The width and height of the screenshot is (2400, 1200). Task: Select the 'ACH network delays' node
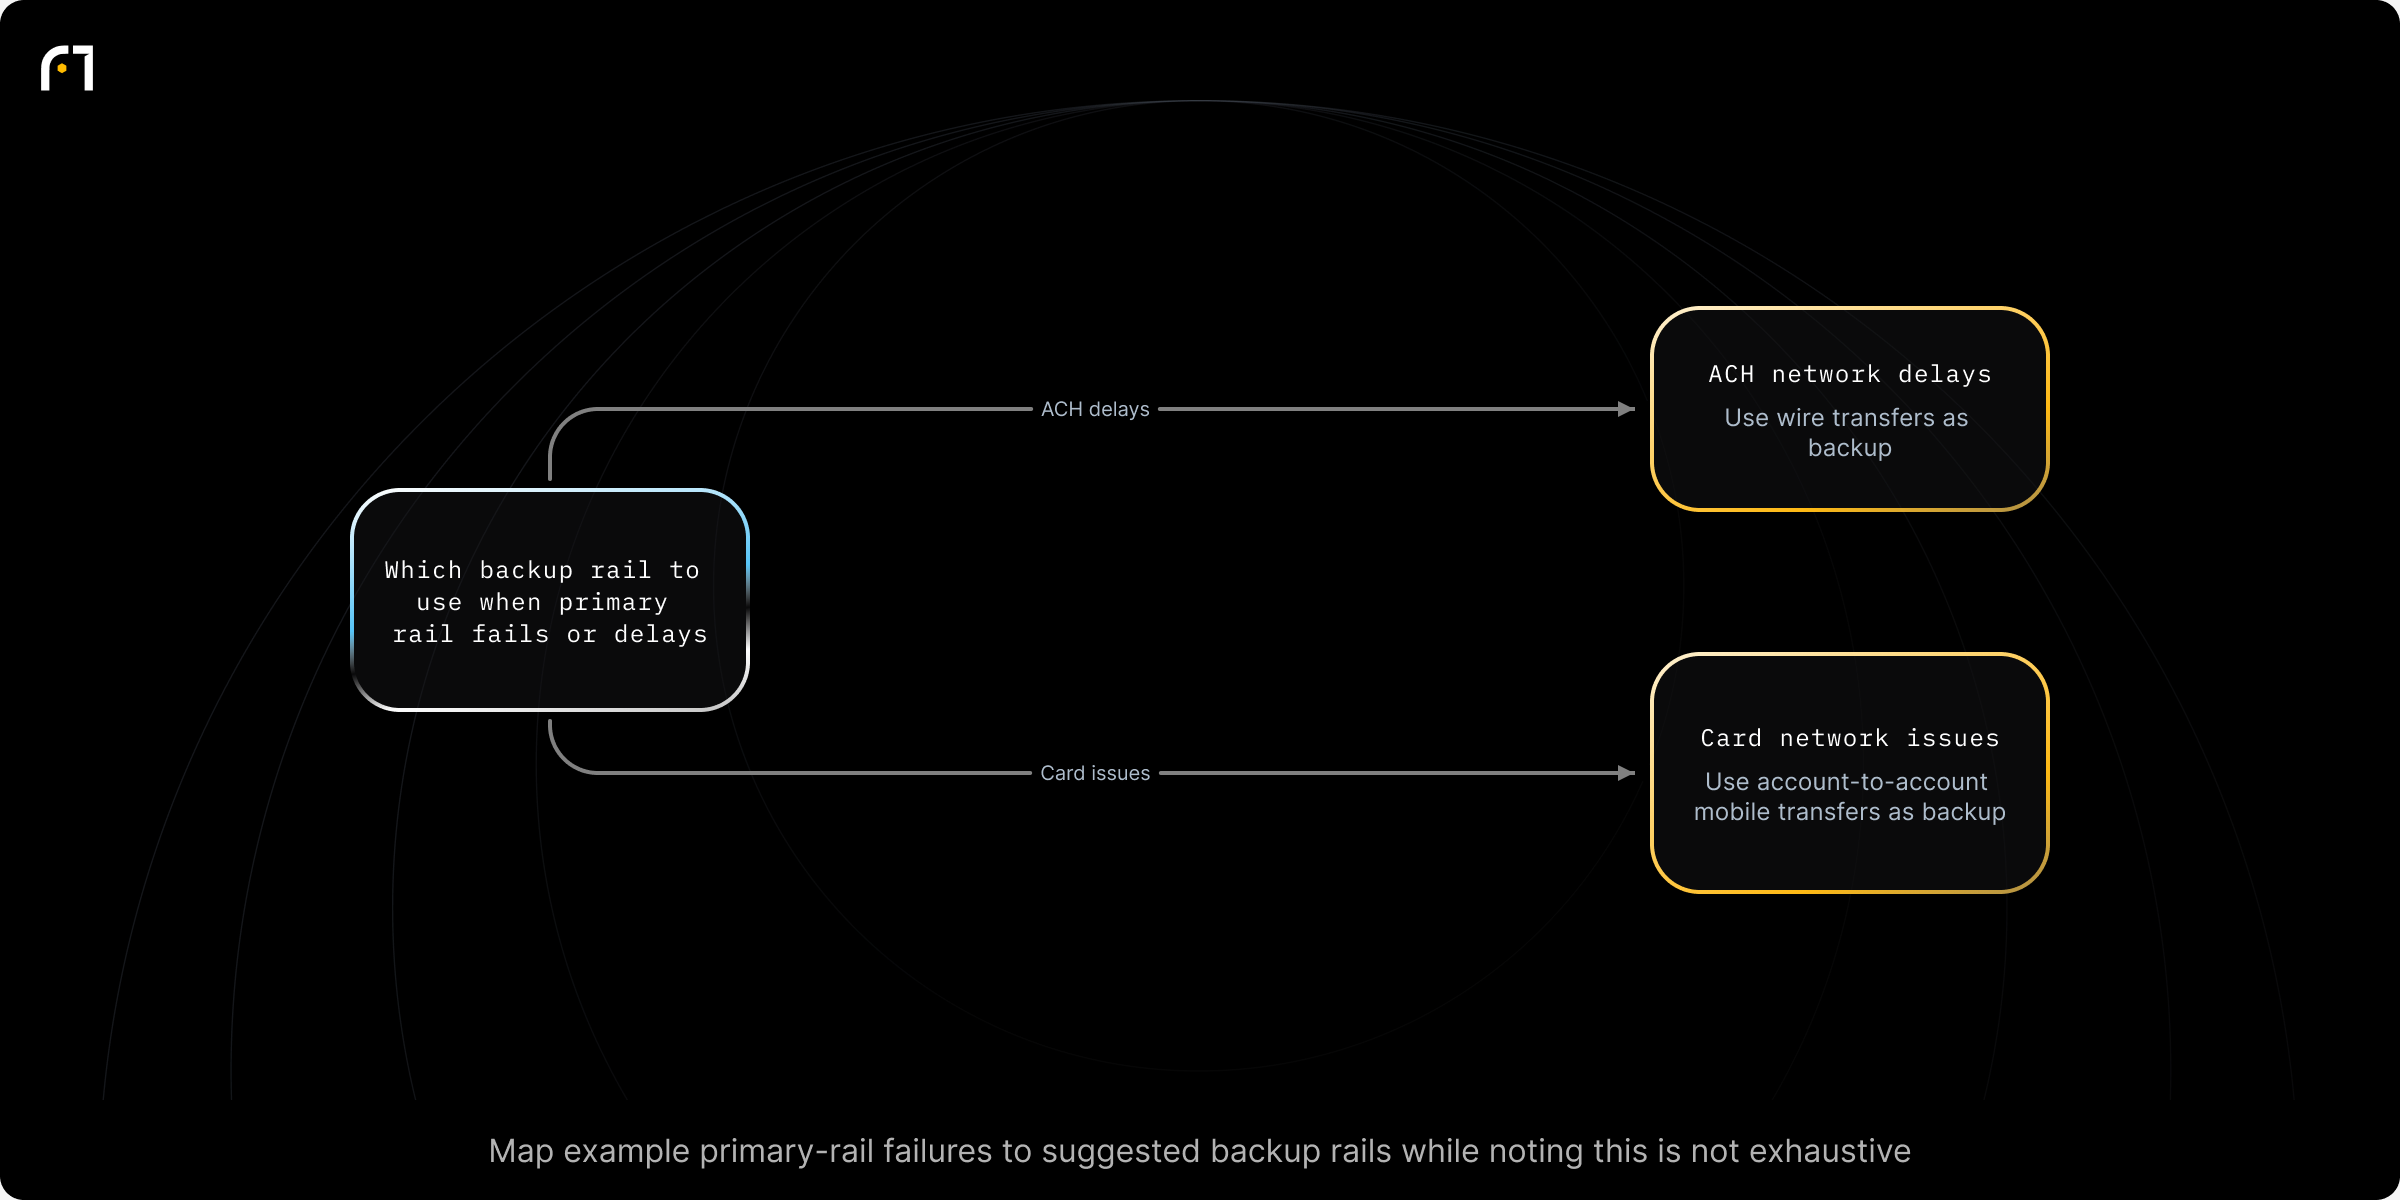click(1849, 409)
